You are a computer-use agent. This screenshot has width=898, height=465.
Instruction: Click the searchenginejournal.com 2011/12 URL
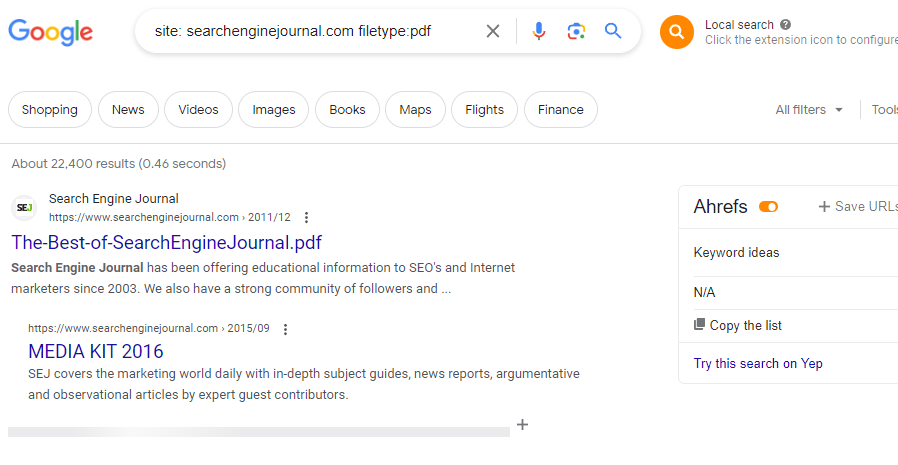tap(170, 218)
